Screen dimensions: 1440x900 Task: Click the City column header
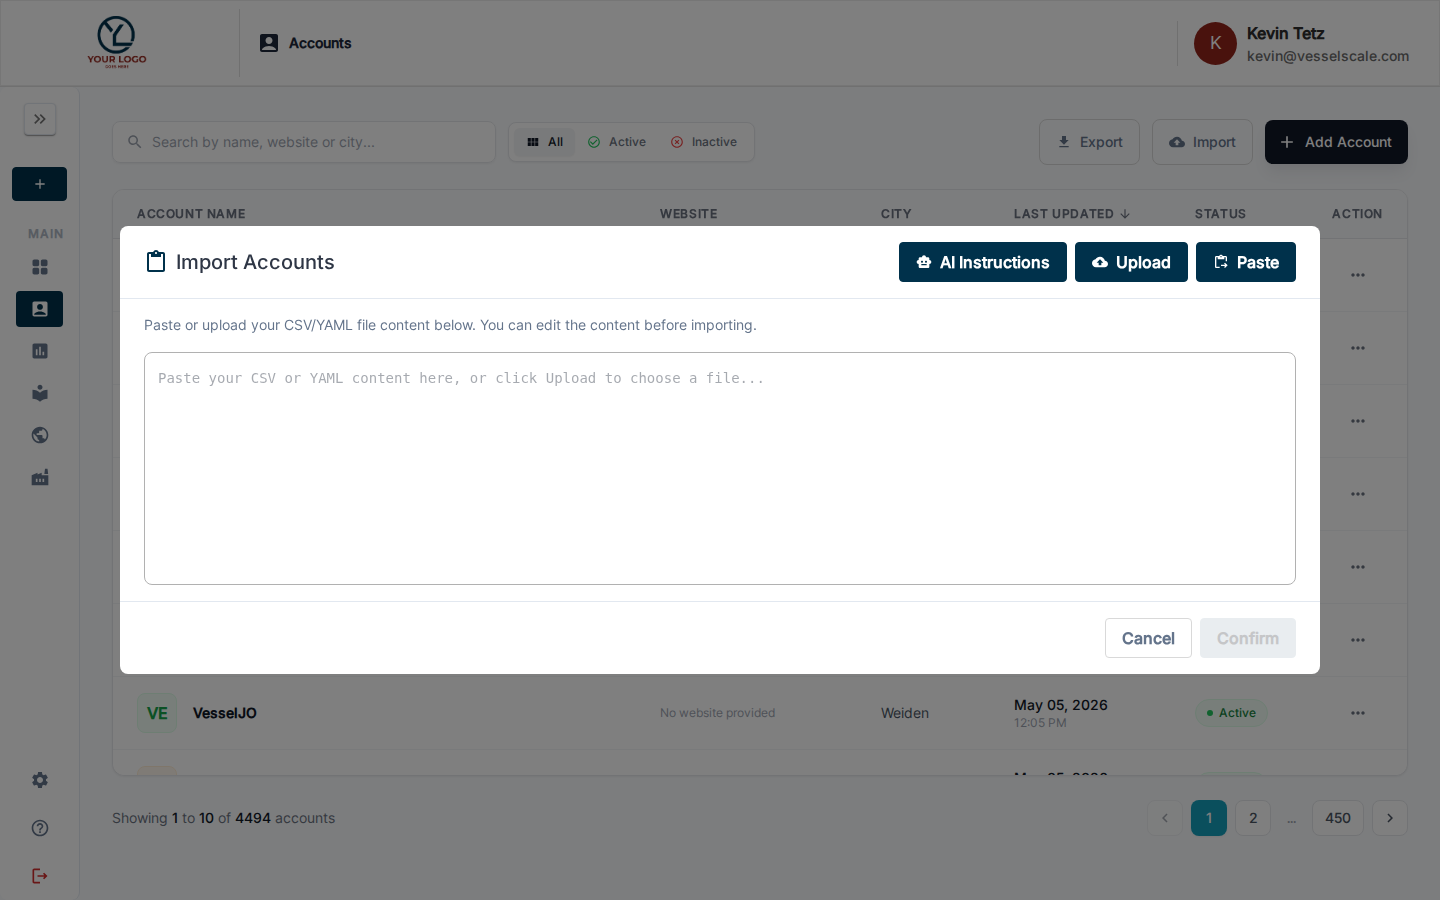click(896, 214)
